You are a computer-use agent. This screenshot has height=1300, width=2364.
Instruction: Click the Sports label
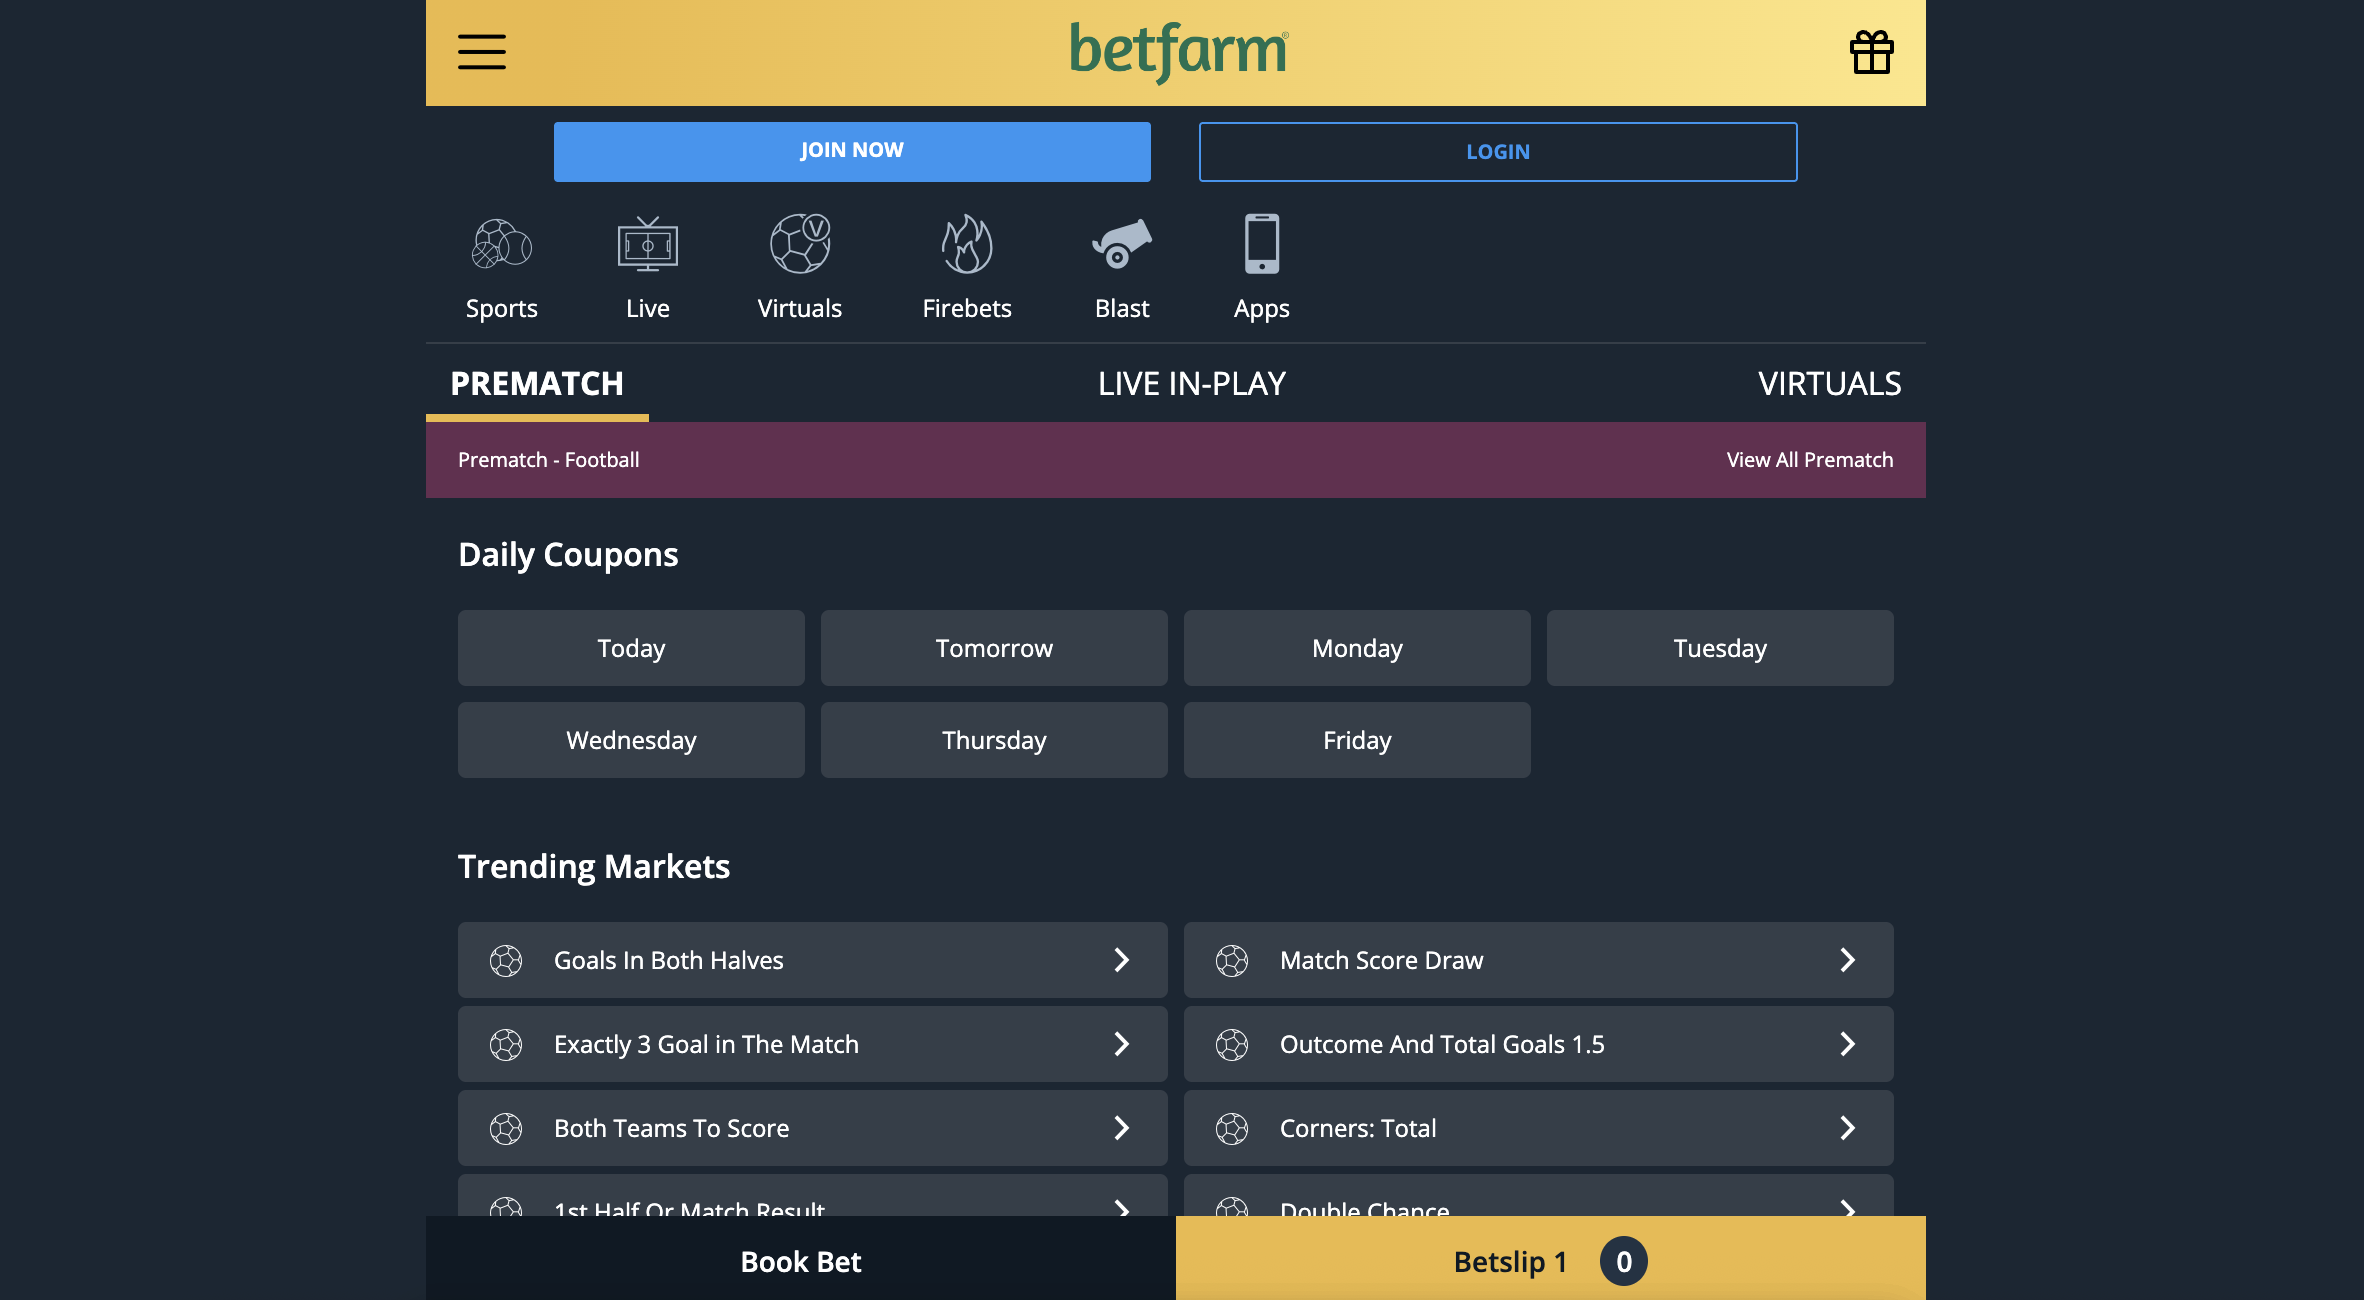[x=502, y=309]
